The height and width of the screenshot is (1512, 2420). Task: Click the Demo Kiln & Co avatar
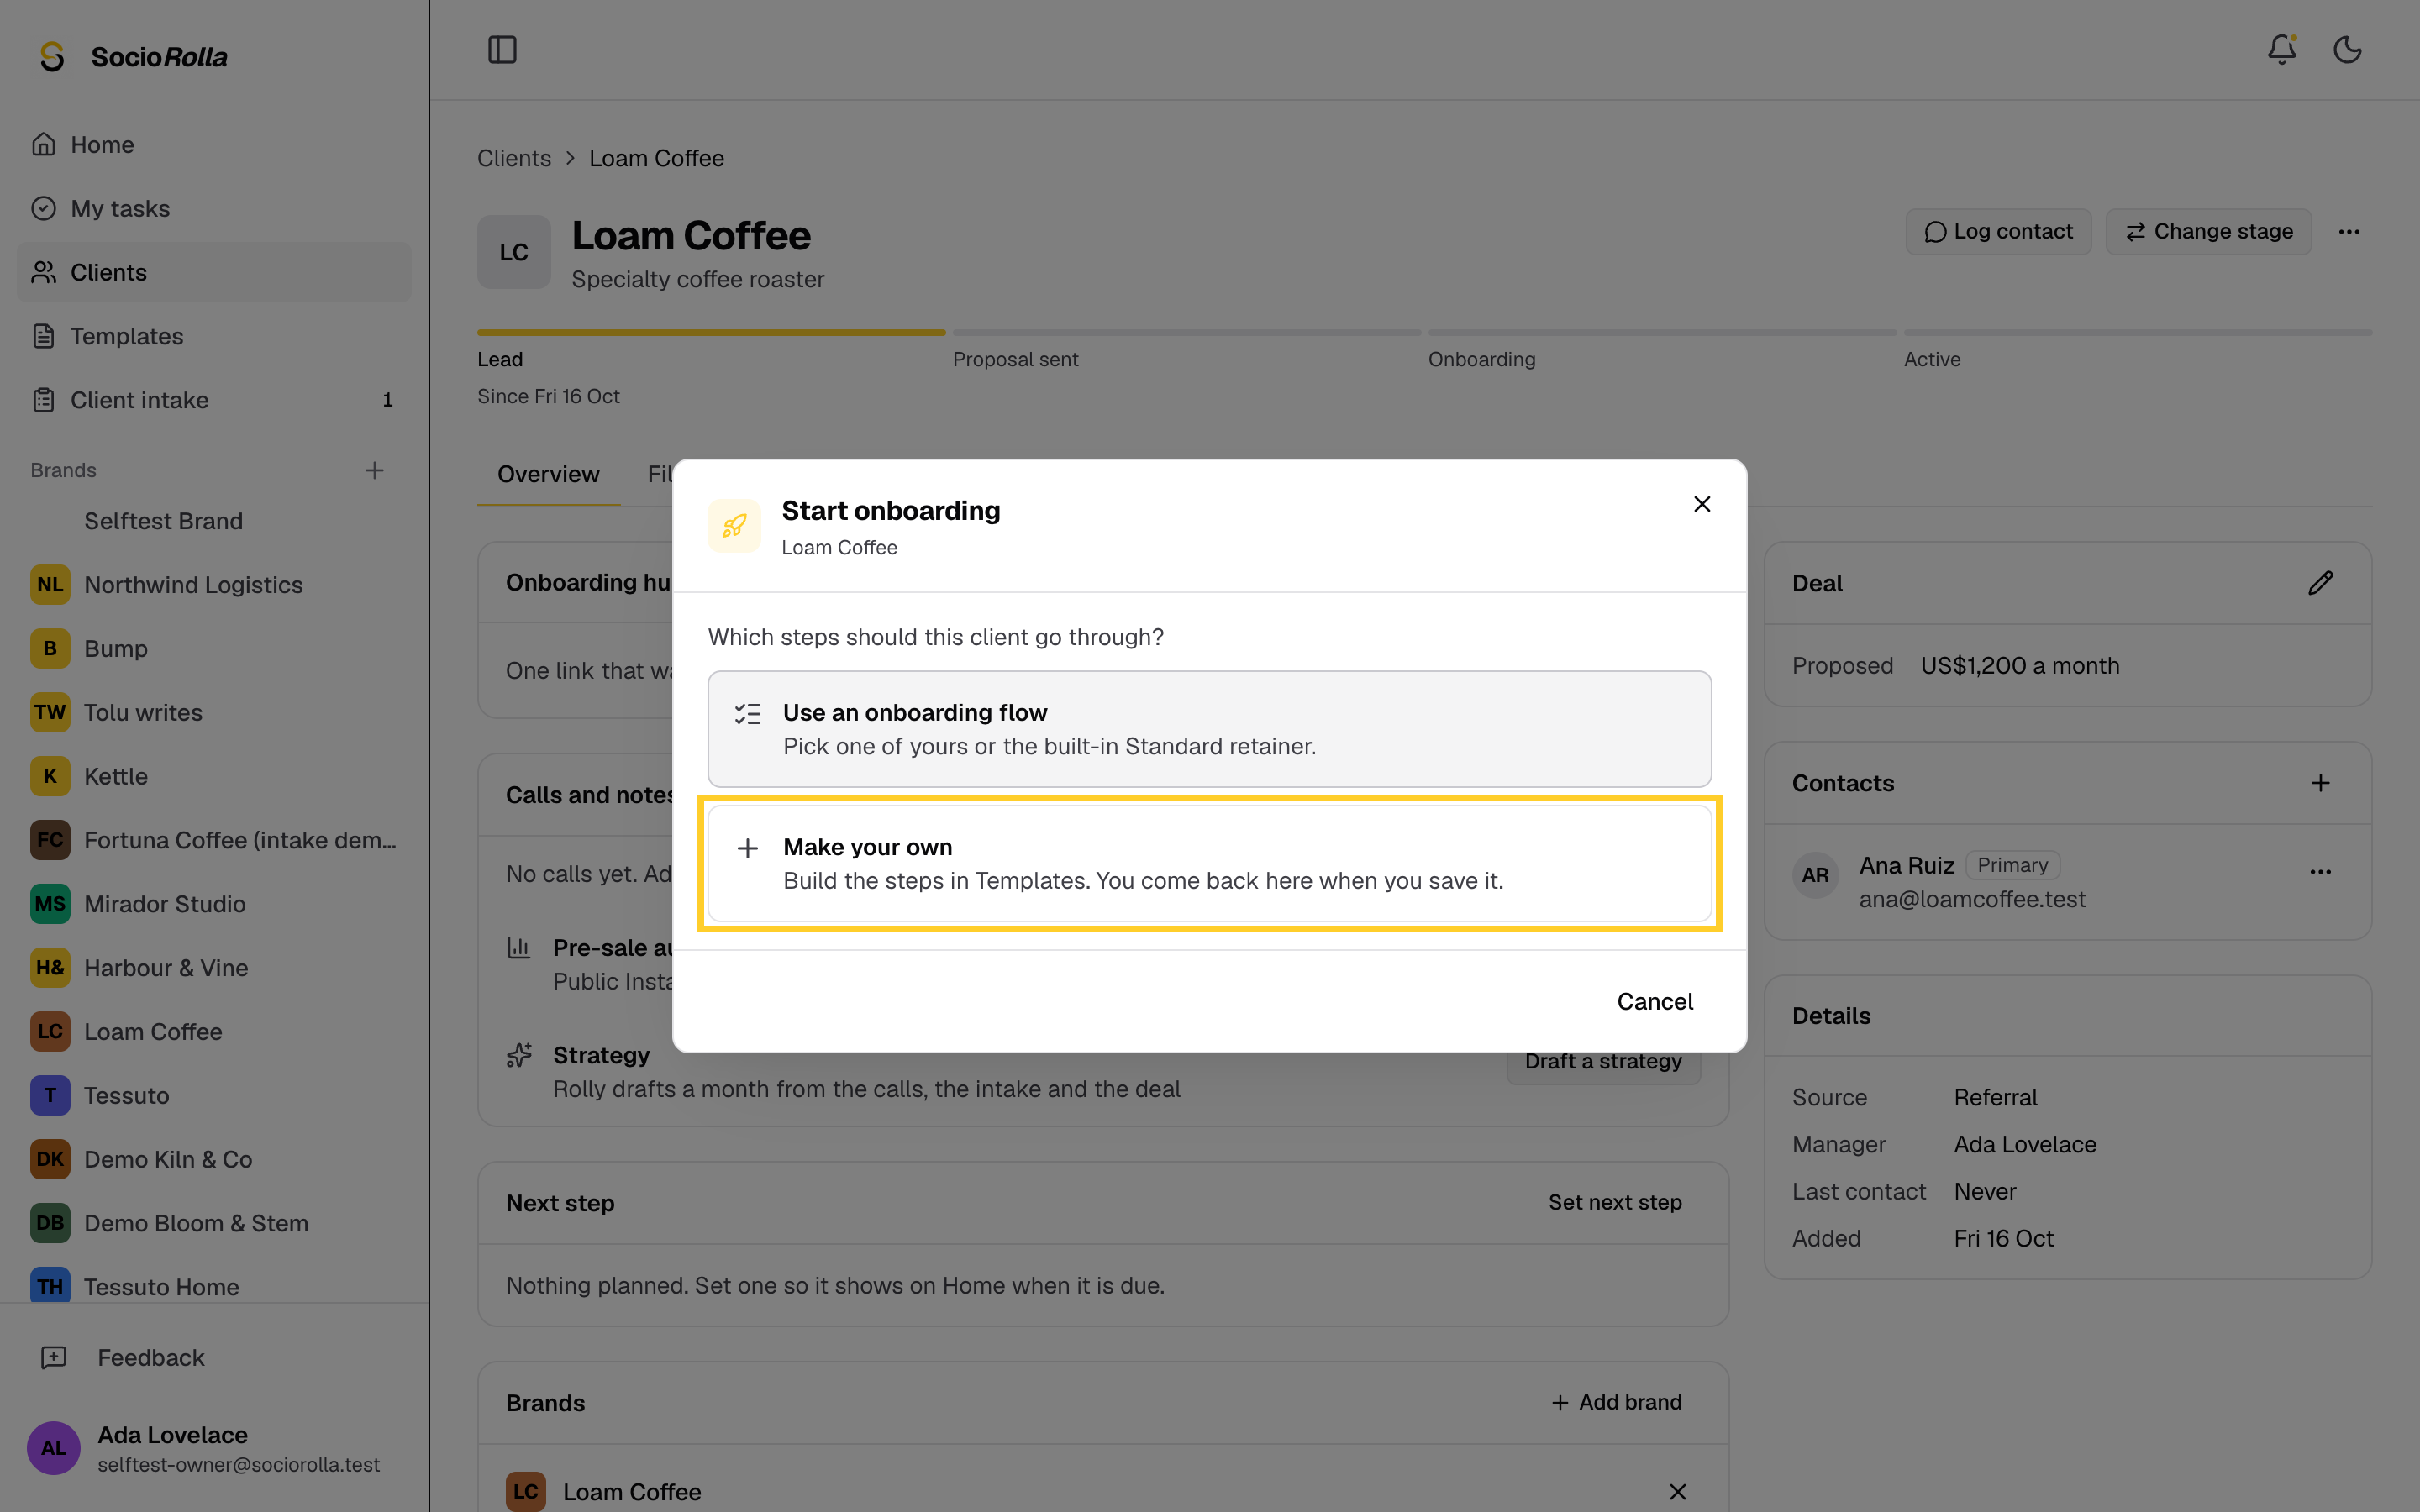click(x=50, y=1159)
